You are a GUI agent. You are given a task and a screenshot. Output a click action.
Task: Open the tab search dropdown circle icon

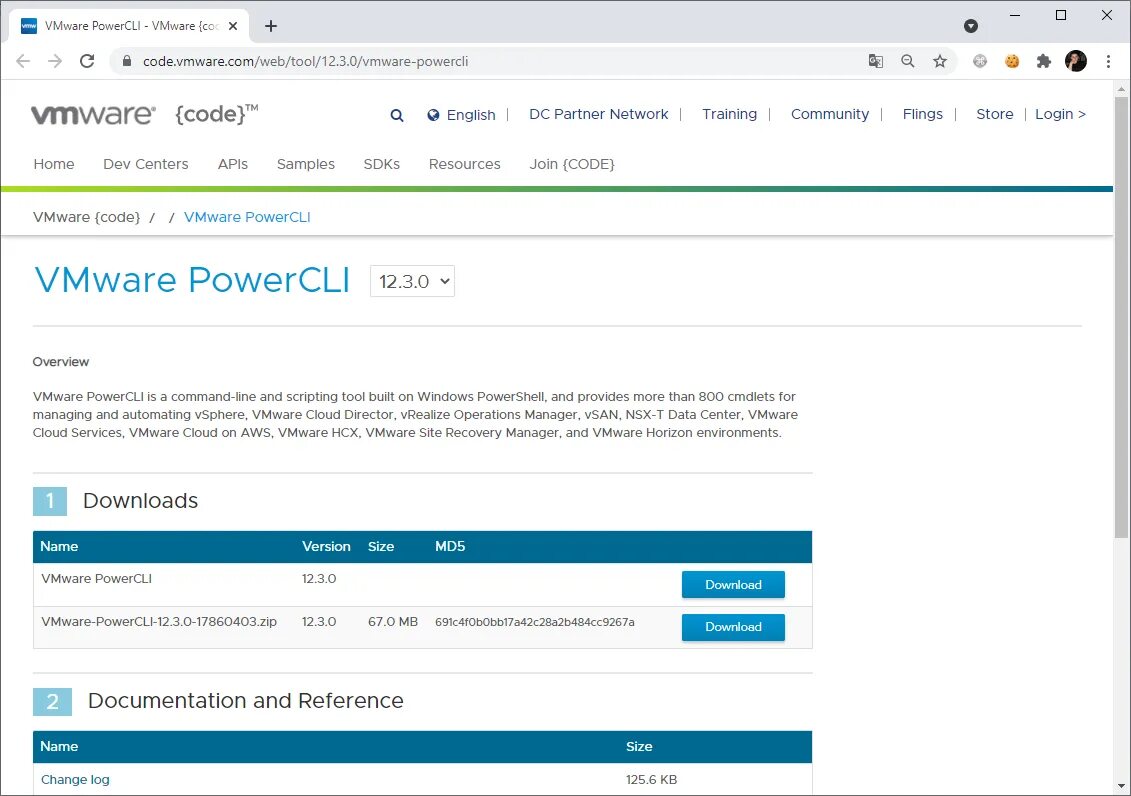(x=971, y=26)
